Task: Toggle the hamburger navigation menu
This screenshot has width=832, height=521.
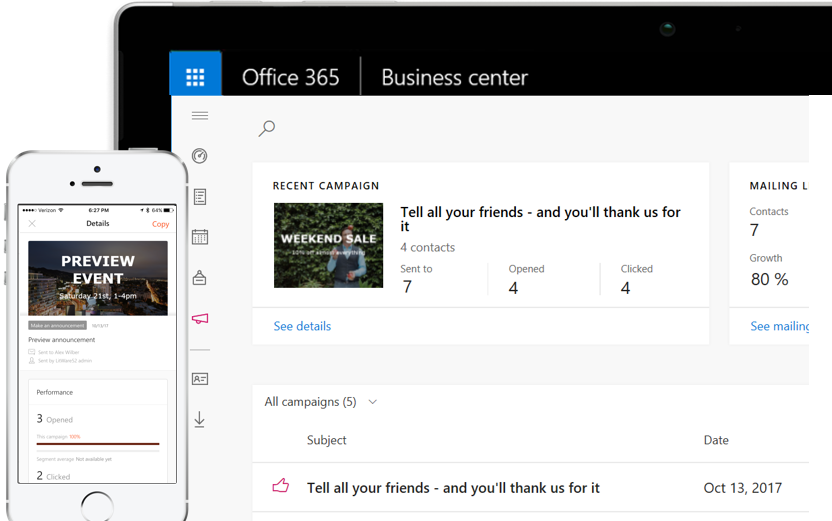Action: tap(200, 116)
